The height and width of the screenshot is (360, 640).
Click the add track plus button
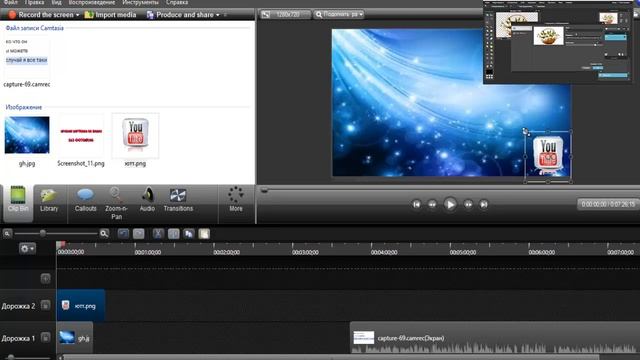(x=45, y=278)
